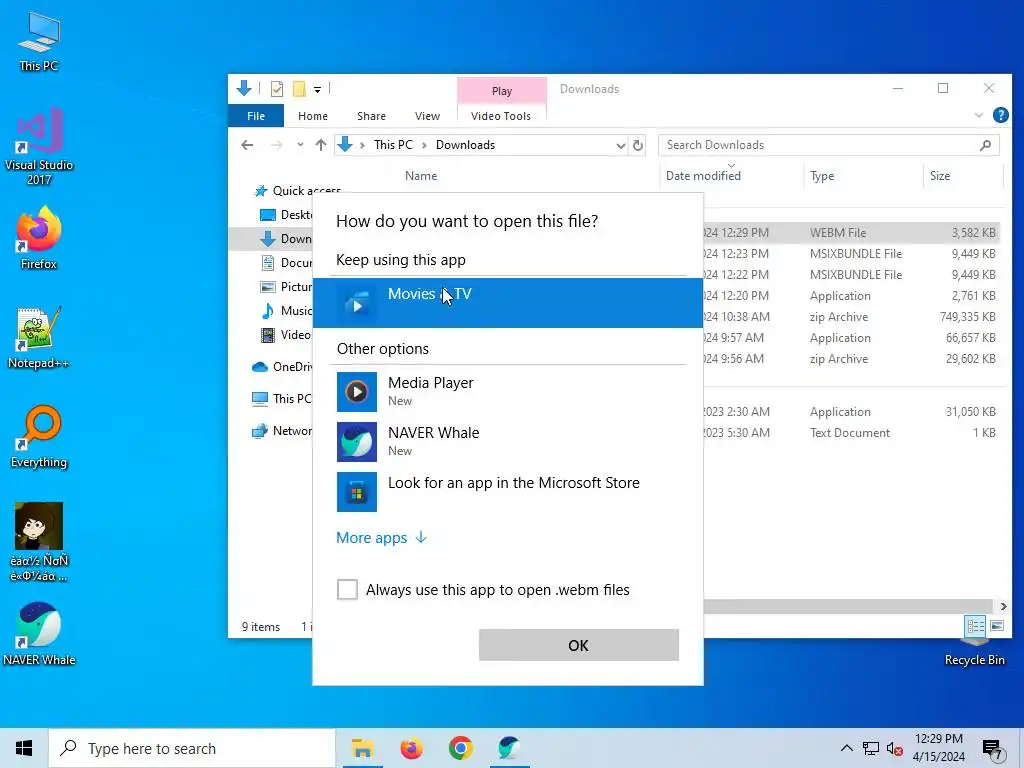Screen dimensions: 1024x768
Task: Go up one folder level
Action: pos(321,145)
